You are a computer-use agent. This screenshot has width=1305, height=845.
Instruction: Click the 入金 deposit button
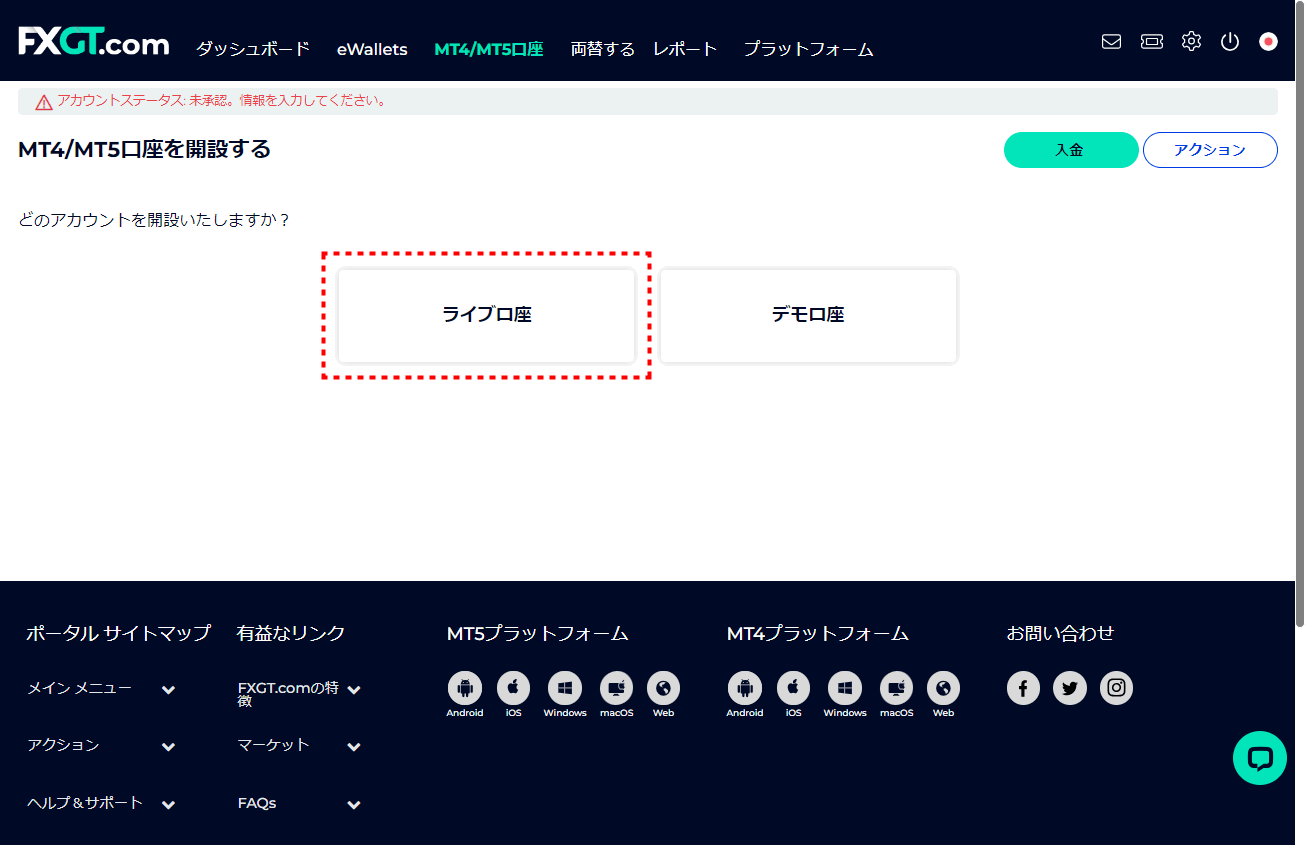point(1071,150)
